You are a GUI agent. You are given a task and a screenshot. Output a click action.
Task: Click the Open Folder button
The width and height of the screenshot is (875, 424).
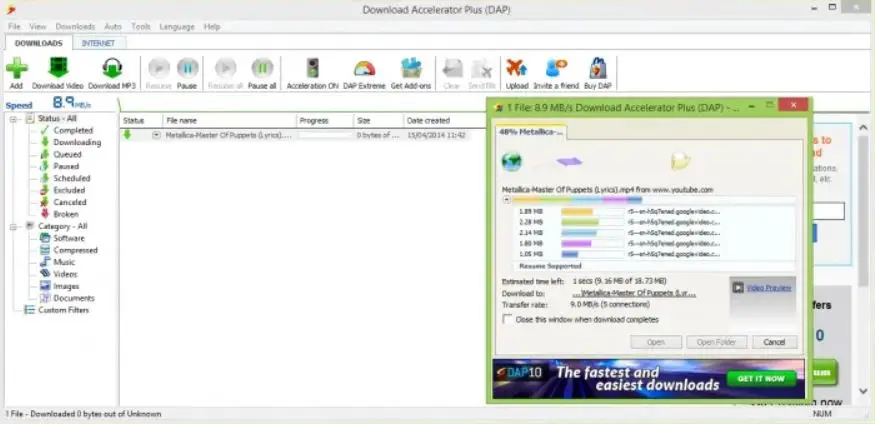pyautogui.click(x=717, y=342)
